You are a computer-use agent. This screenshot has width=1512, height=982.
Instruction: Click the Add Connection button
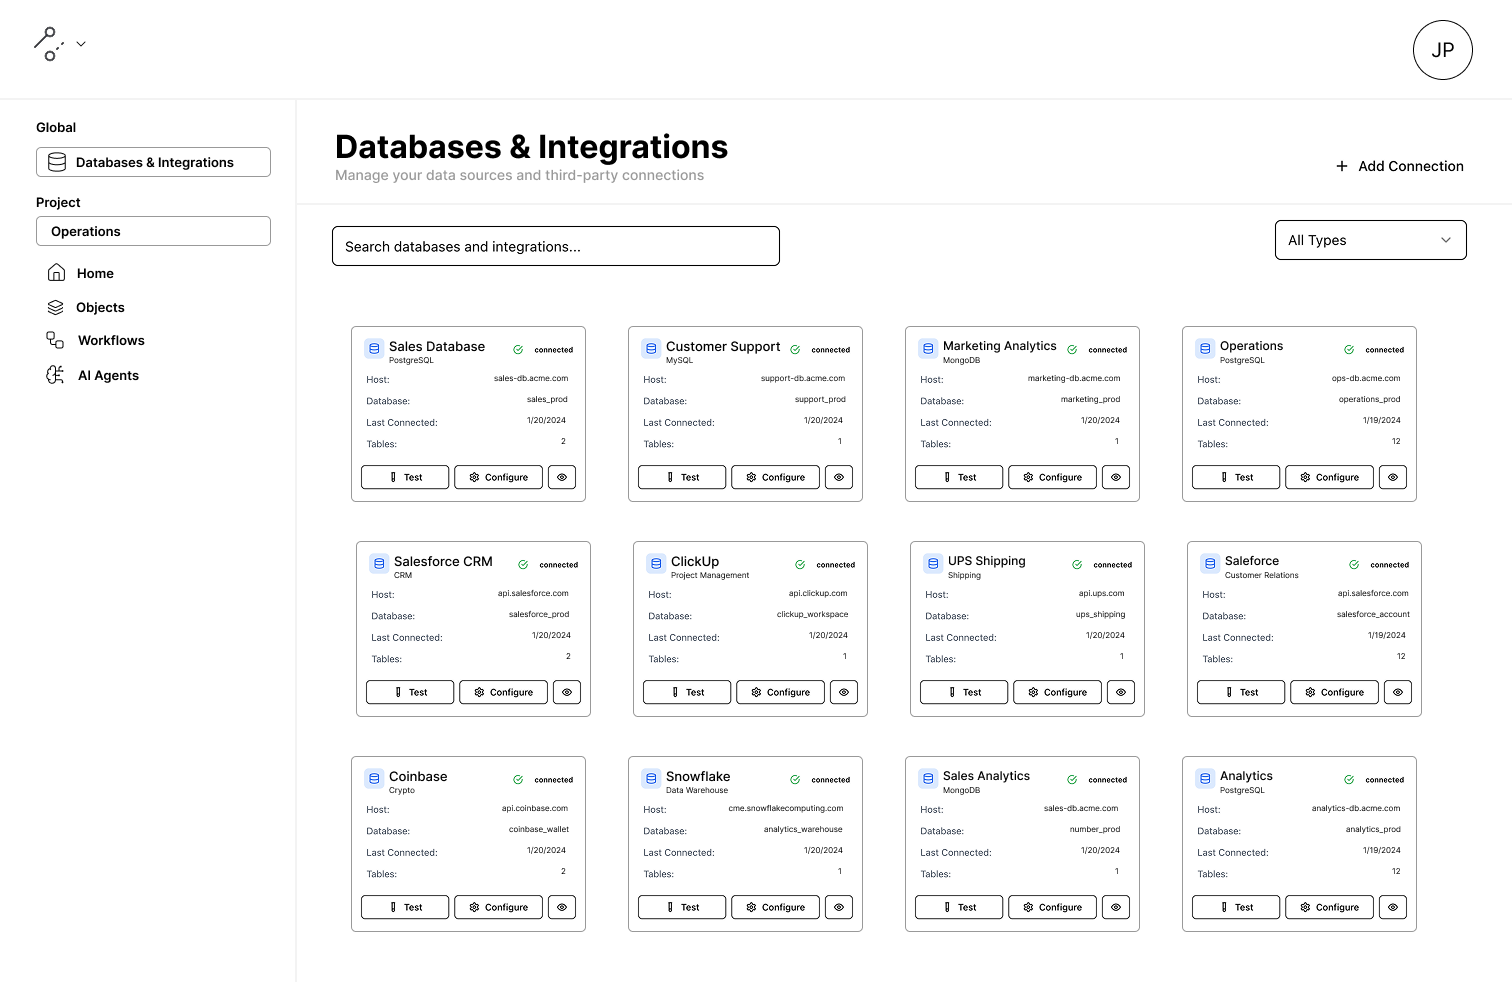(1399, 166)
